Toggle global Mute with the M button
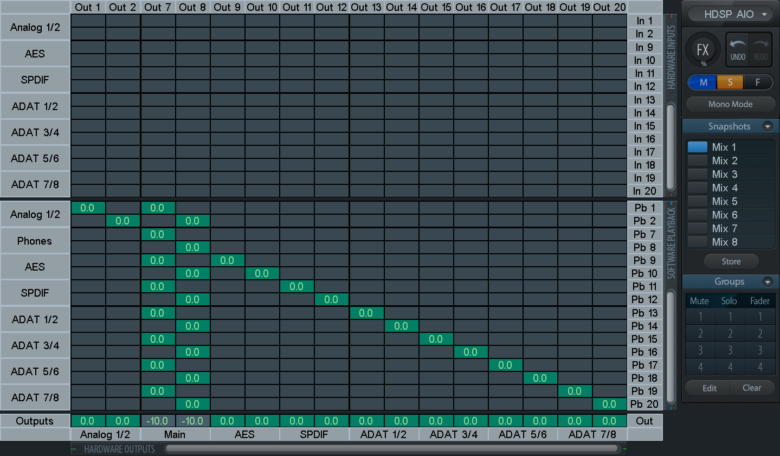Image resolution: width=780 pixels, height=456 pixels. click(704, 82)
